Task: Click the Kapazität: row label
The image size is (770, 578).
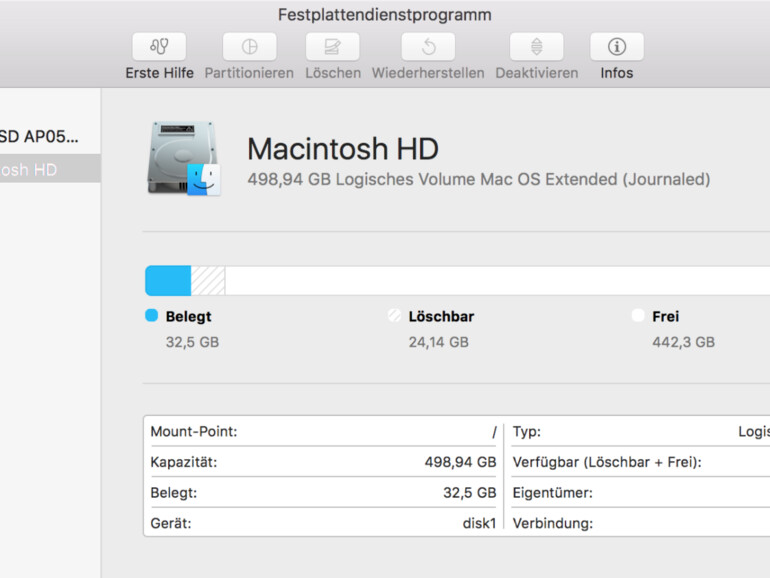Action: pyautogui.click(x=184, y=462)
